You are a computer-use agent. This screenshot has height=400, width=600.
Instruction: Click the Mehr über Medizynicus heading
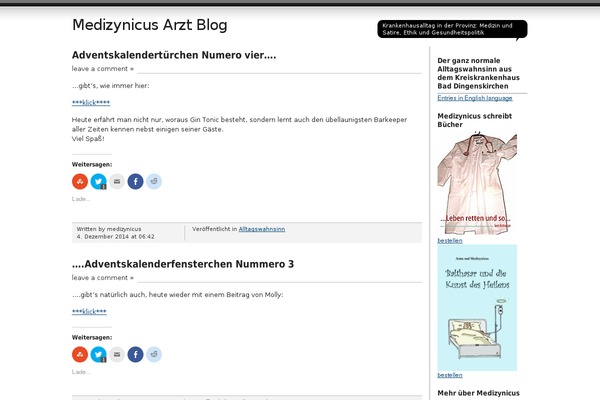tap(478, 393)
